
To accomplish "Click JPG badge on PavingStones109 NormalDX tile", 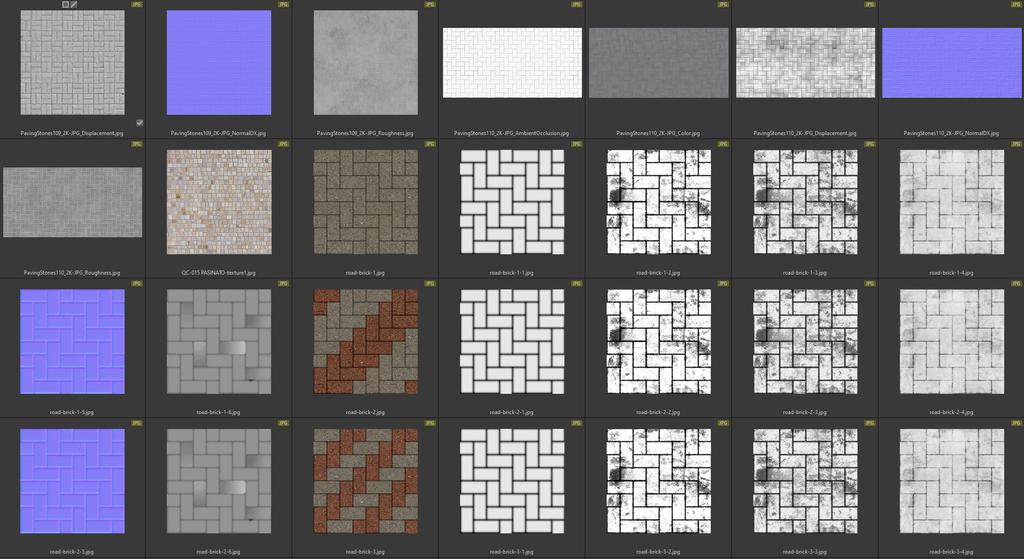I will 283,5.
